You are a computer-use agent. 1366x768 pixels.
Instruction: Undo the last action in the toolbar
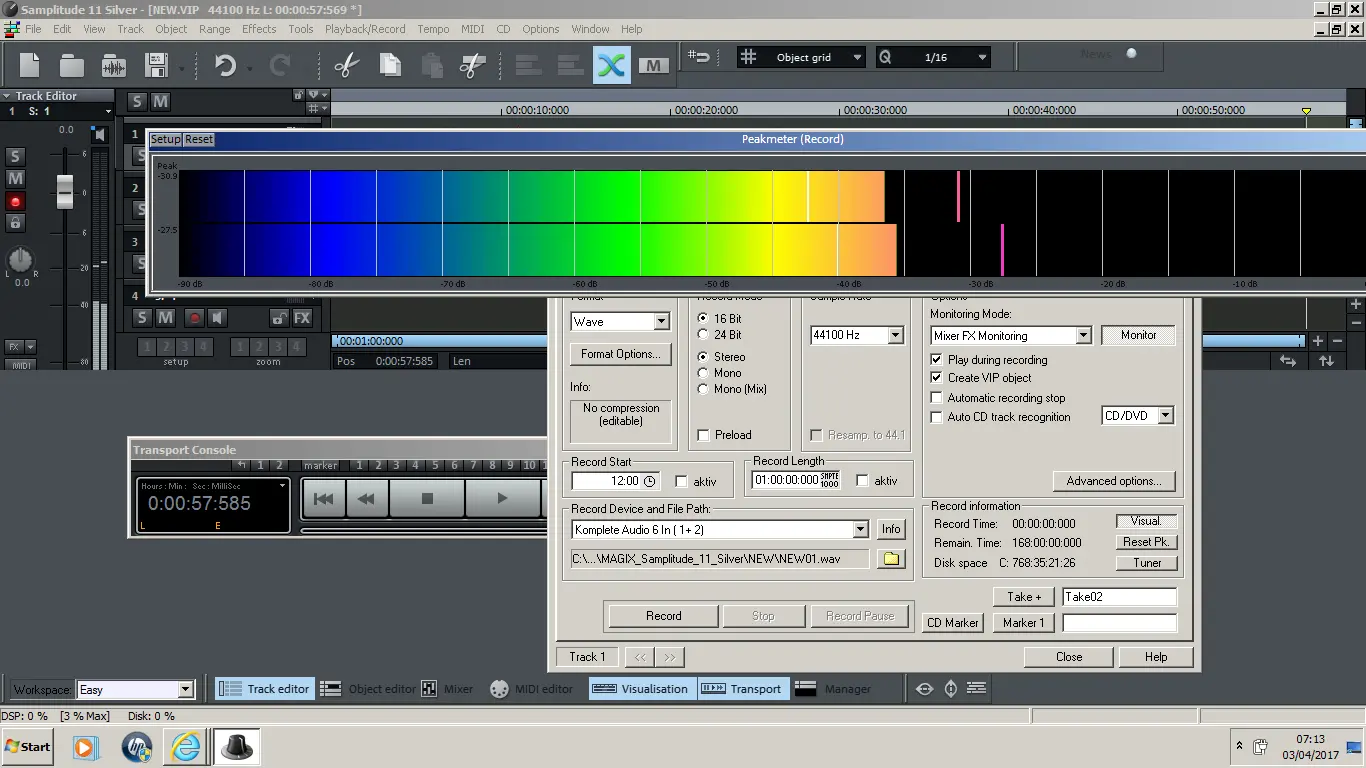(x=225, y=66)
